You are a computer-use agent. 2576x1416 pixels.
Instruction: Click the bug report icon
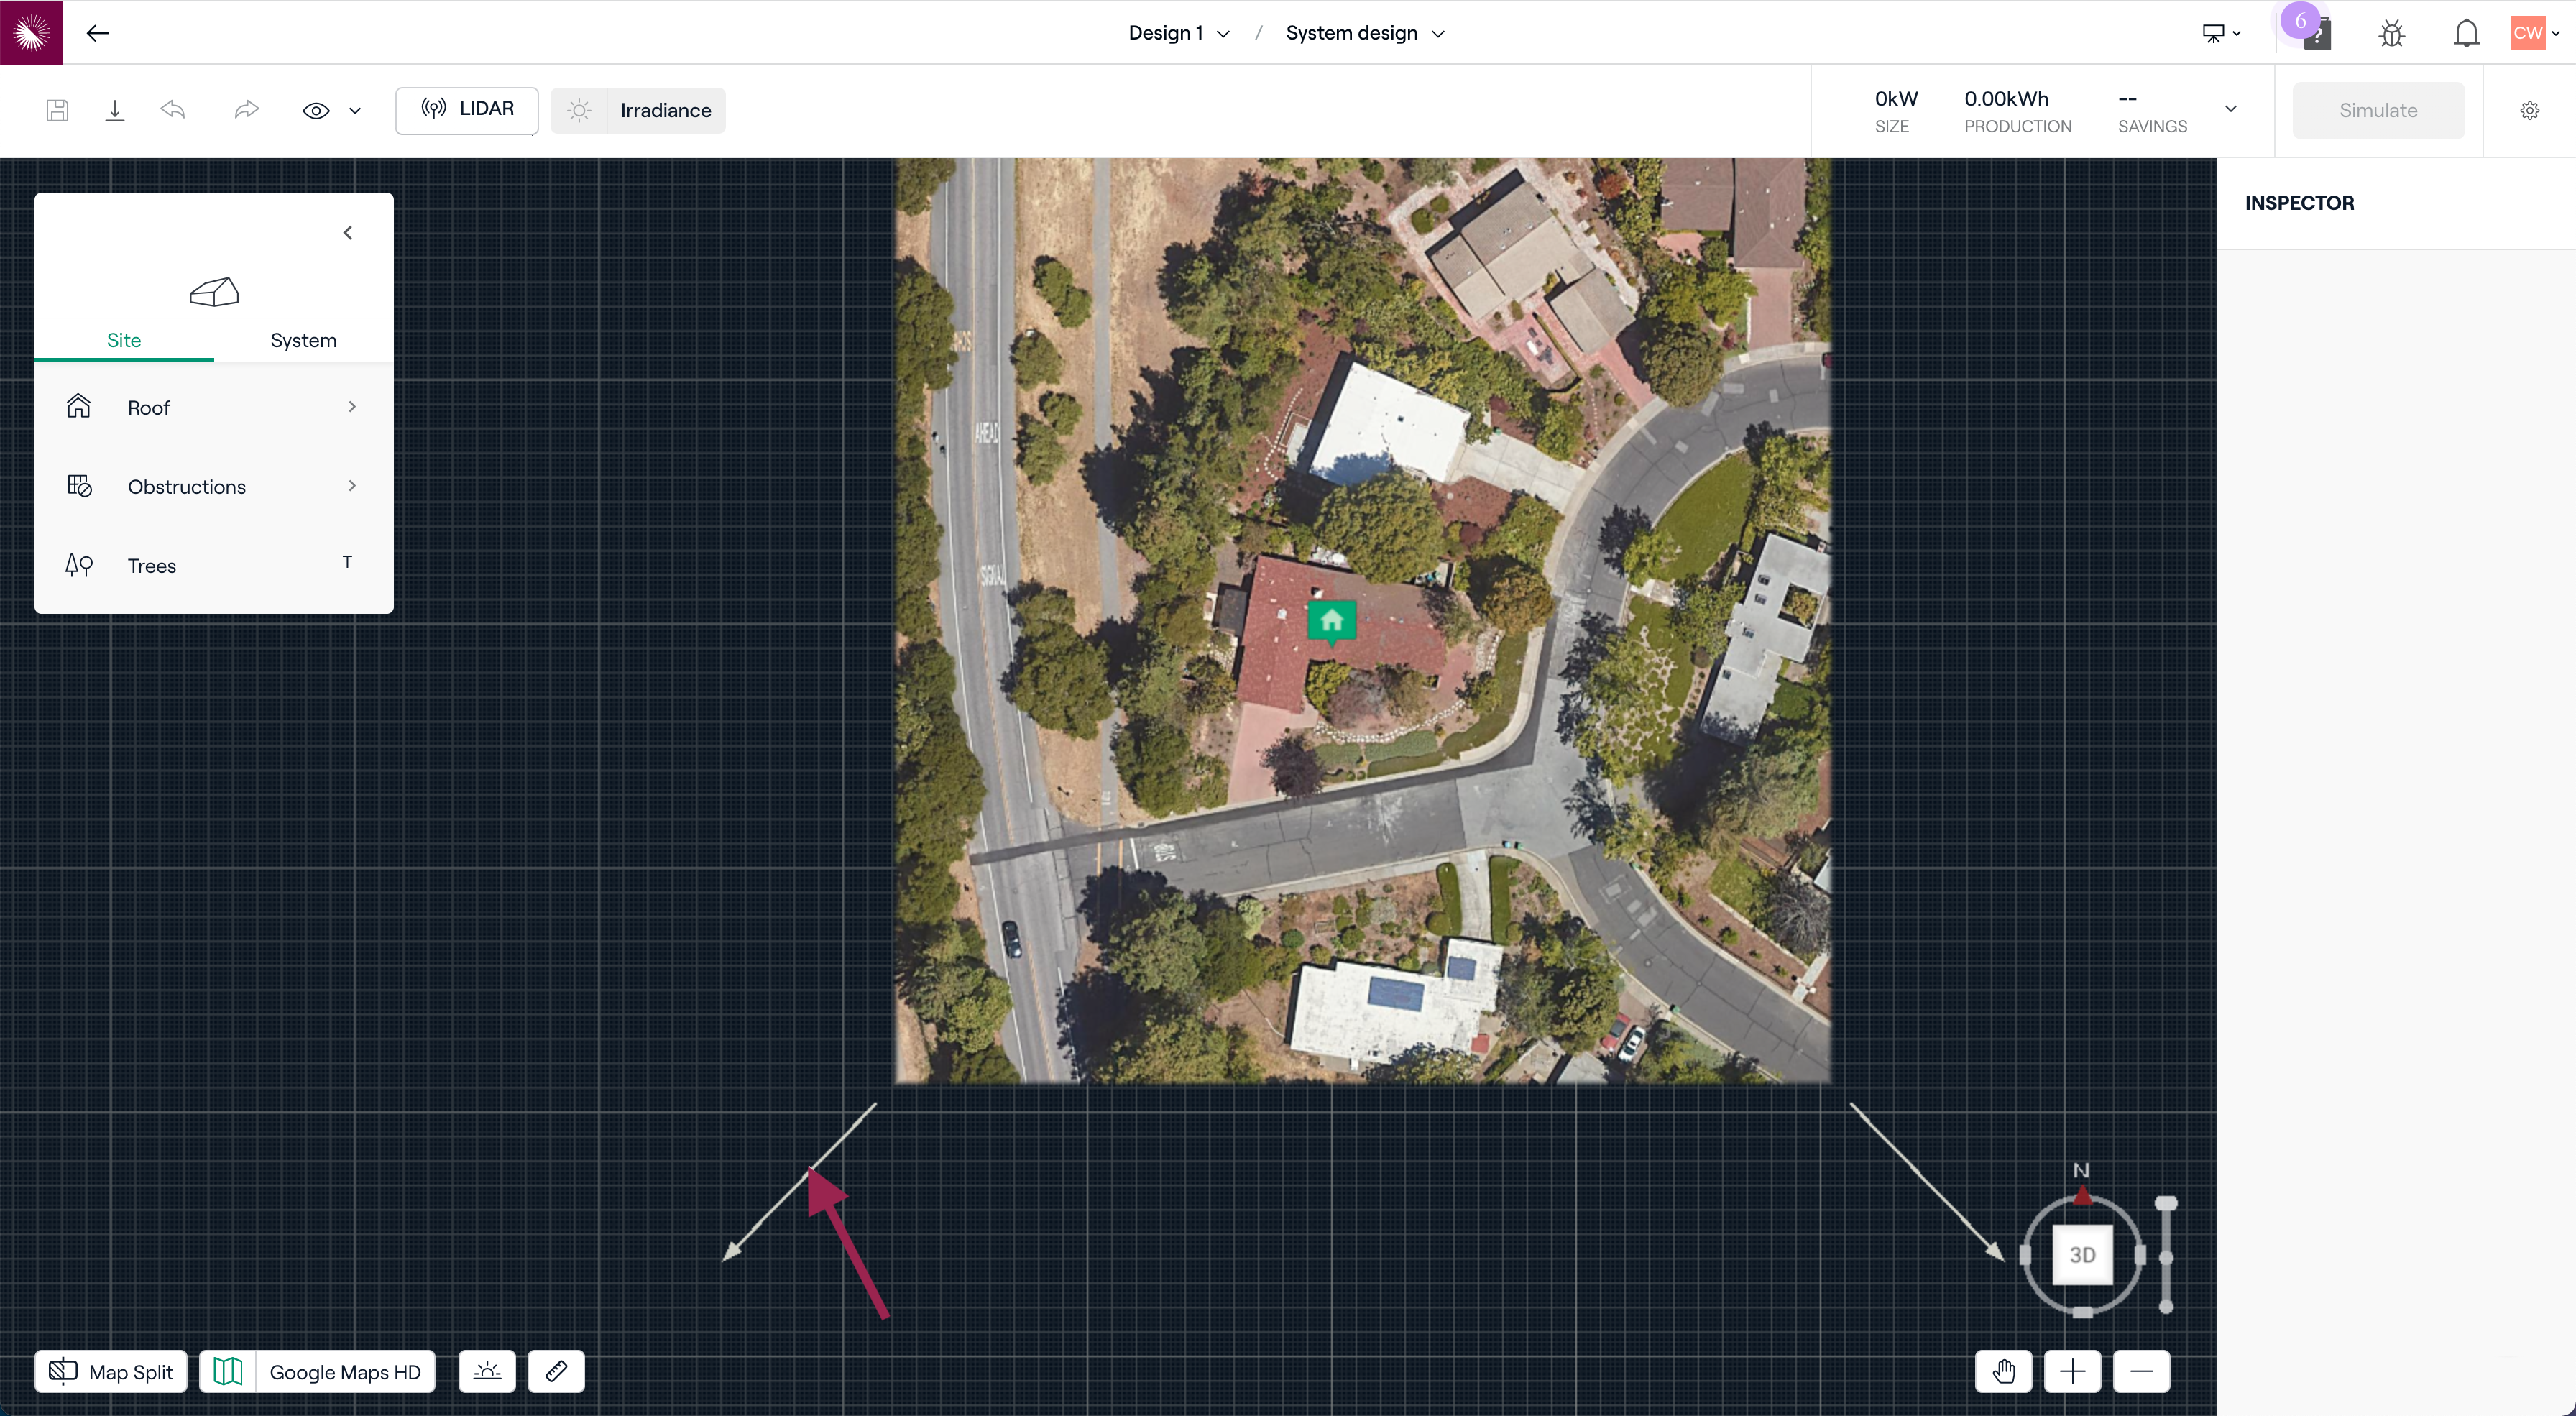[x=2391, y=33]
